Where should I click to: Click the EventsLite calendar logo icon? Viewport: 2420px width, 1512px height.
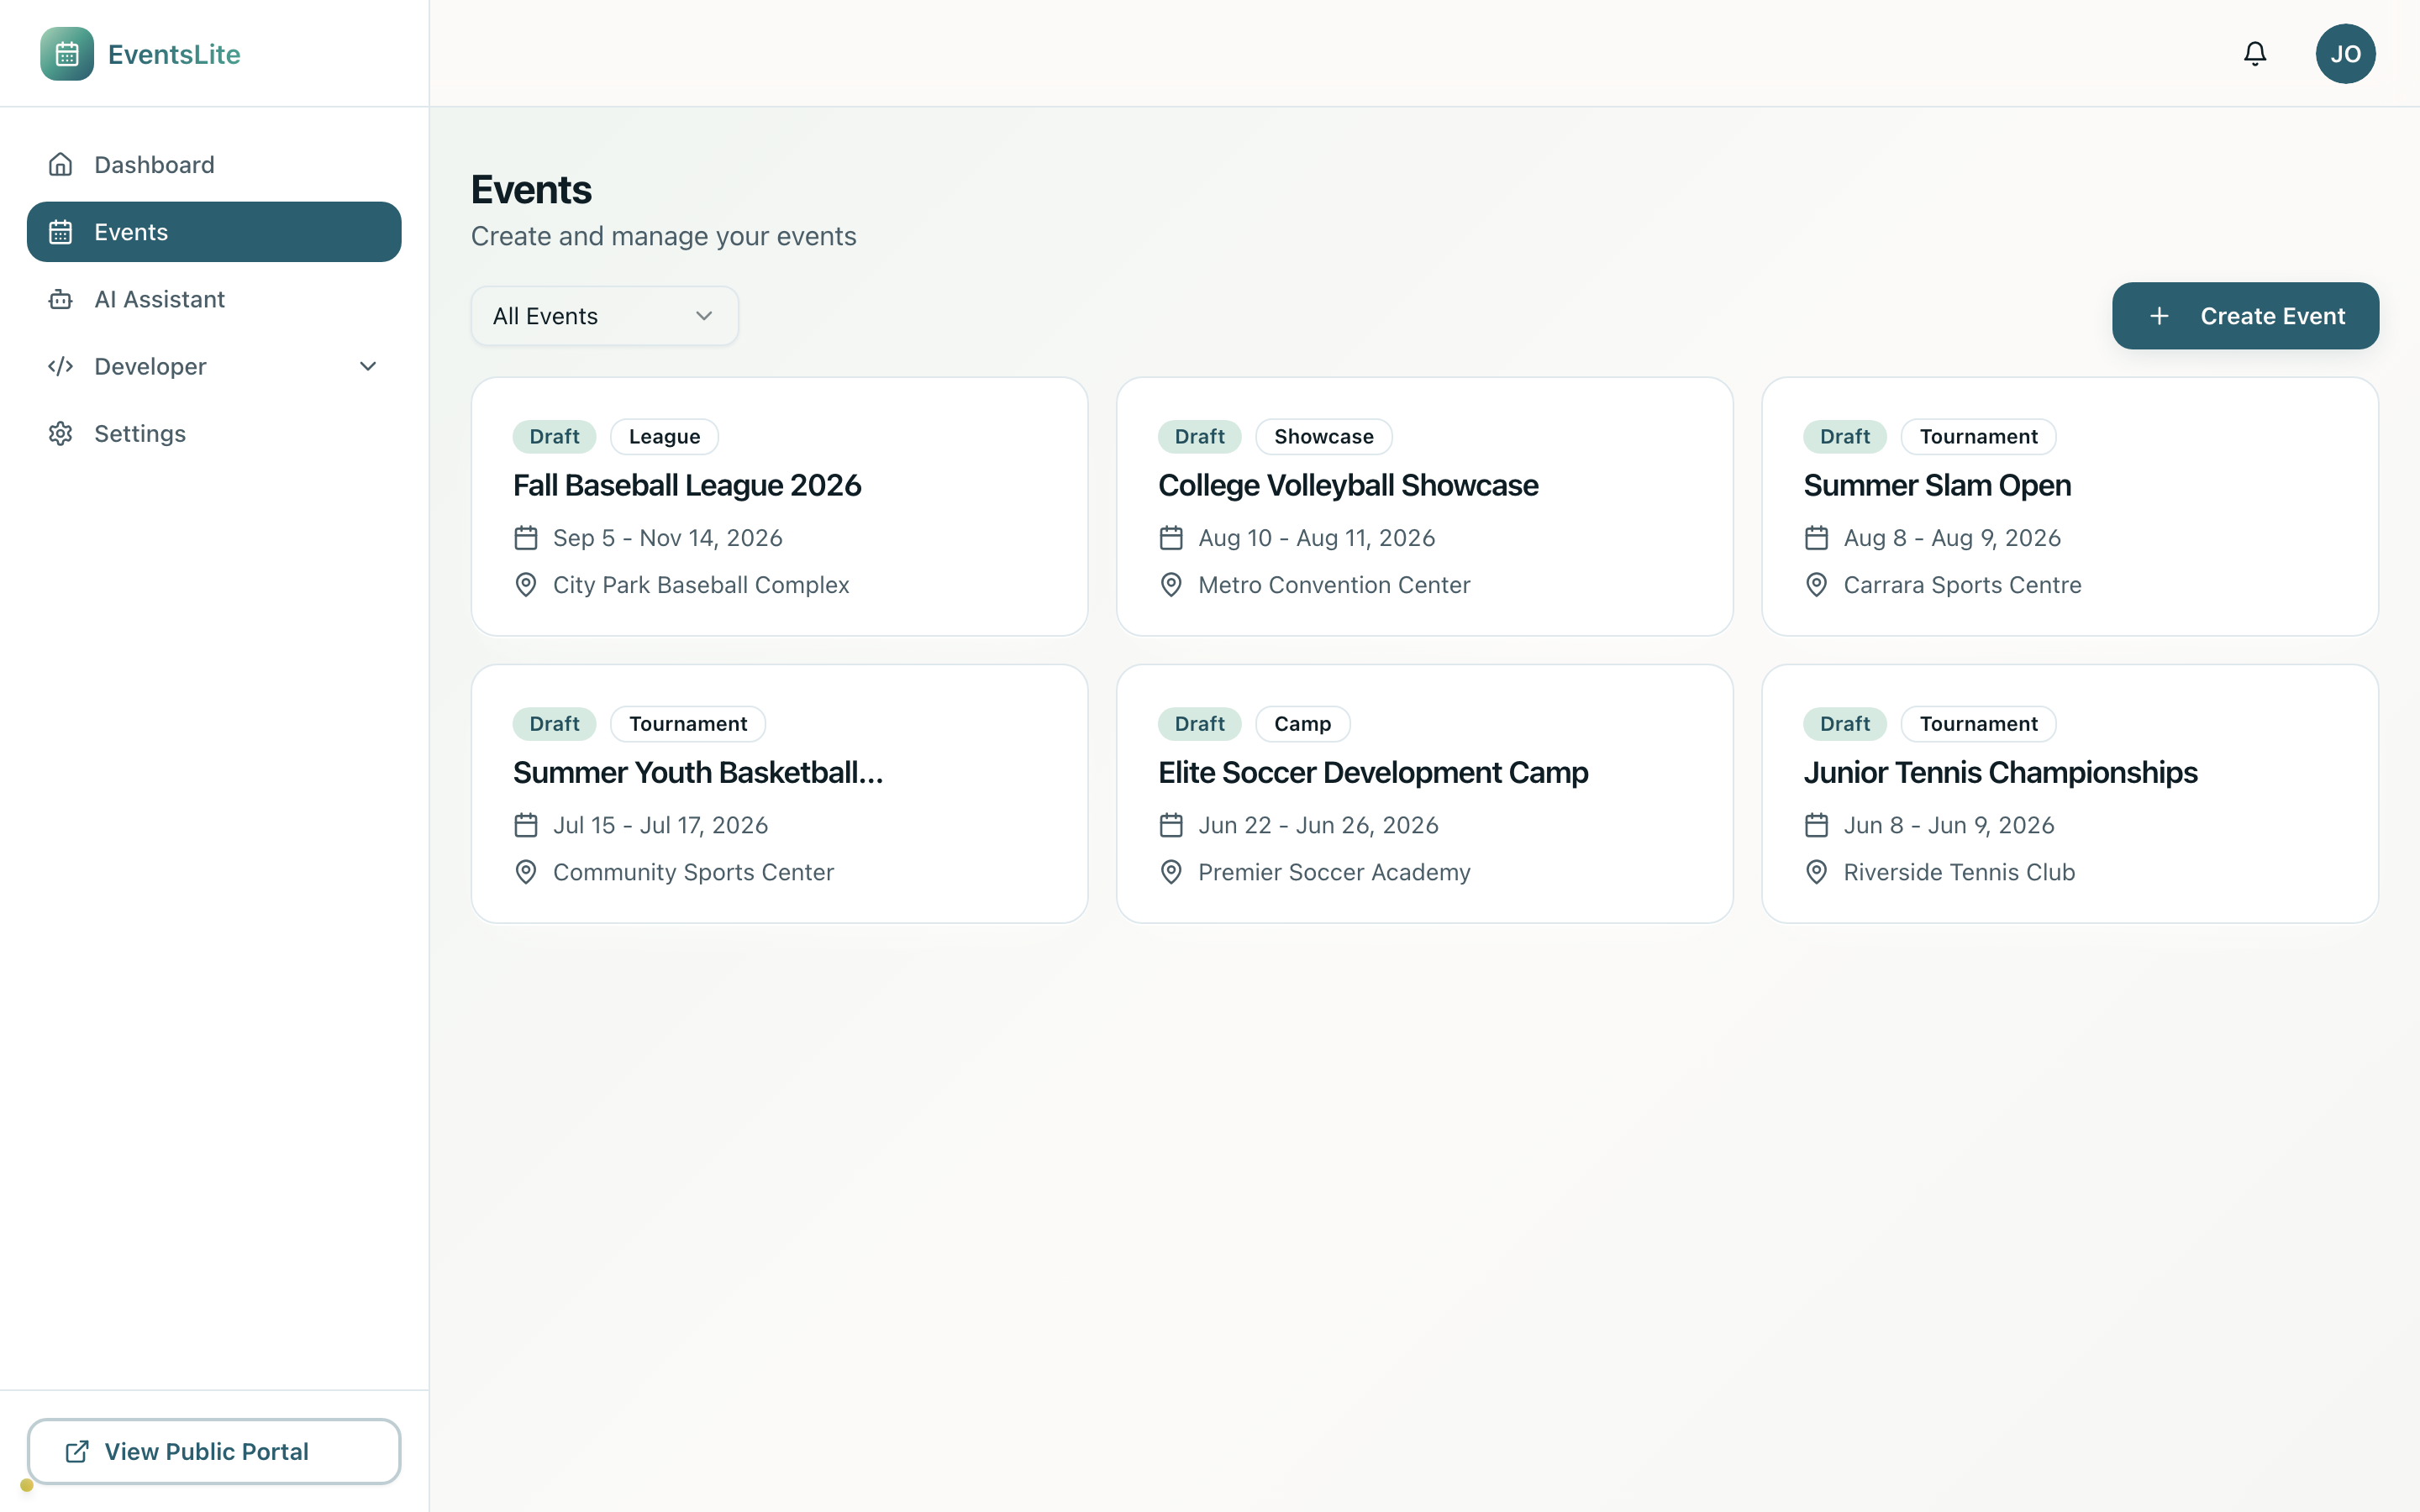[67, 54]
